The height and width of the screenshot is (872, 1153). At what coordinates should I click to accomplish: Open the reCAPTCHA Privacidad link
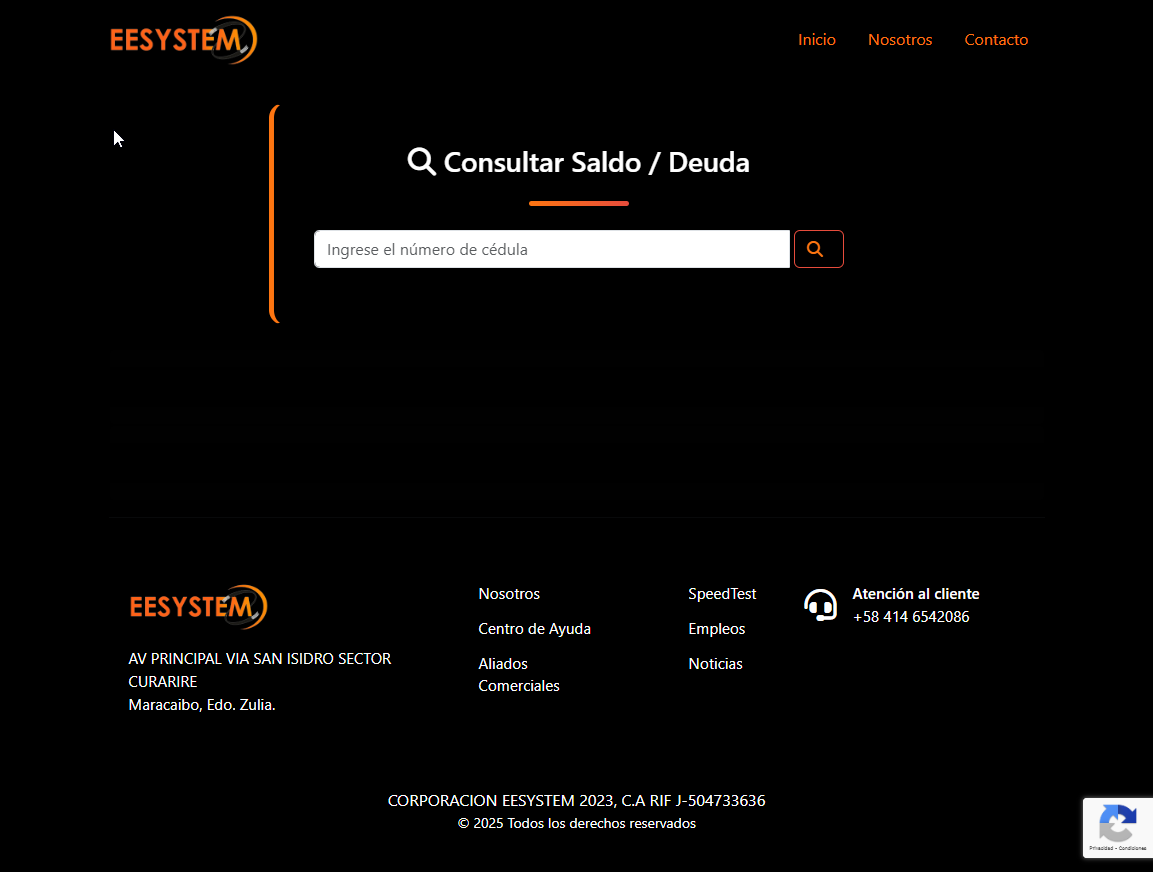(x=1101, y=848)
